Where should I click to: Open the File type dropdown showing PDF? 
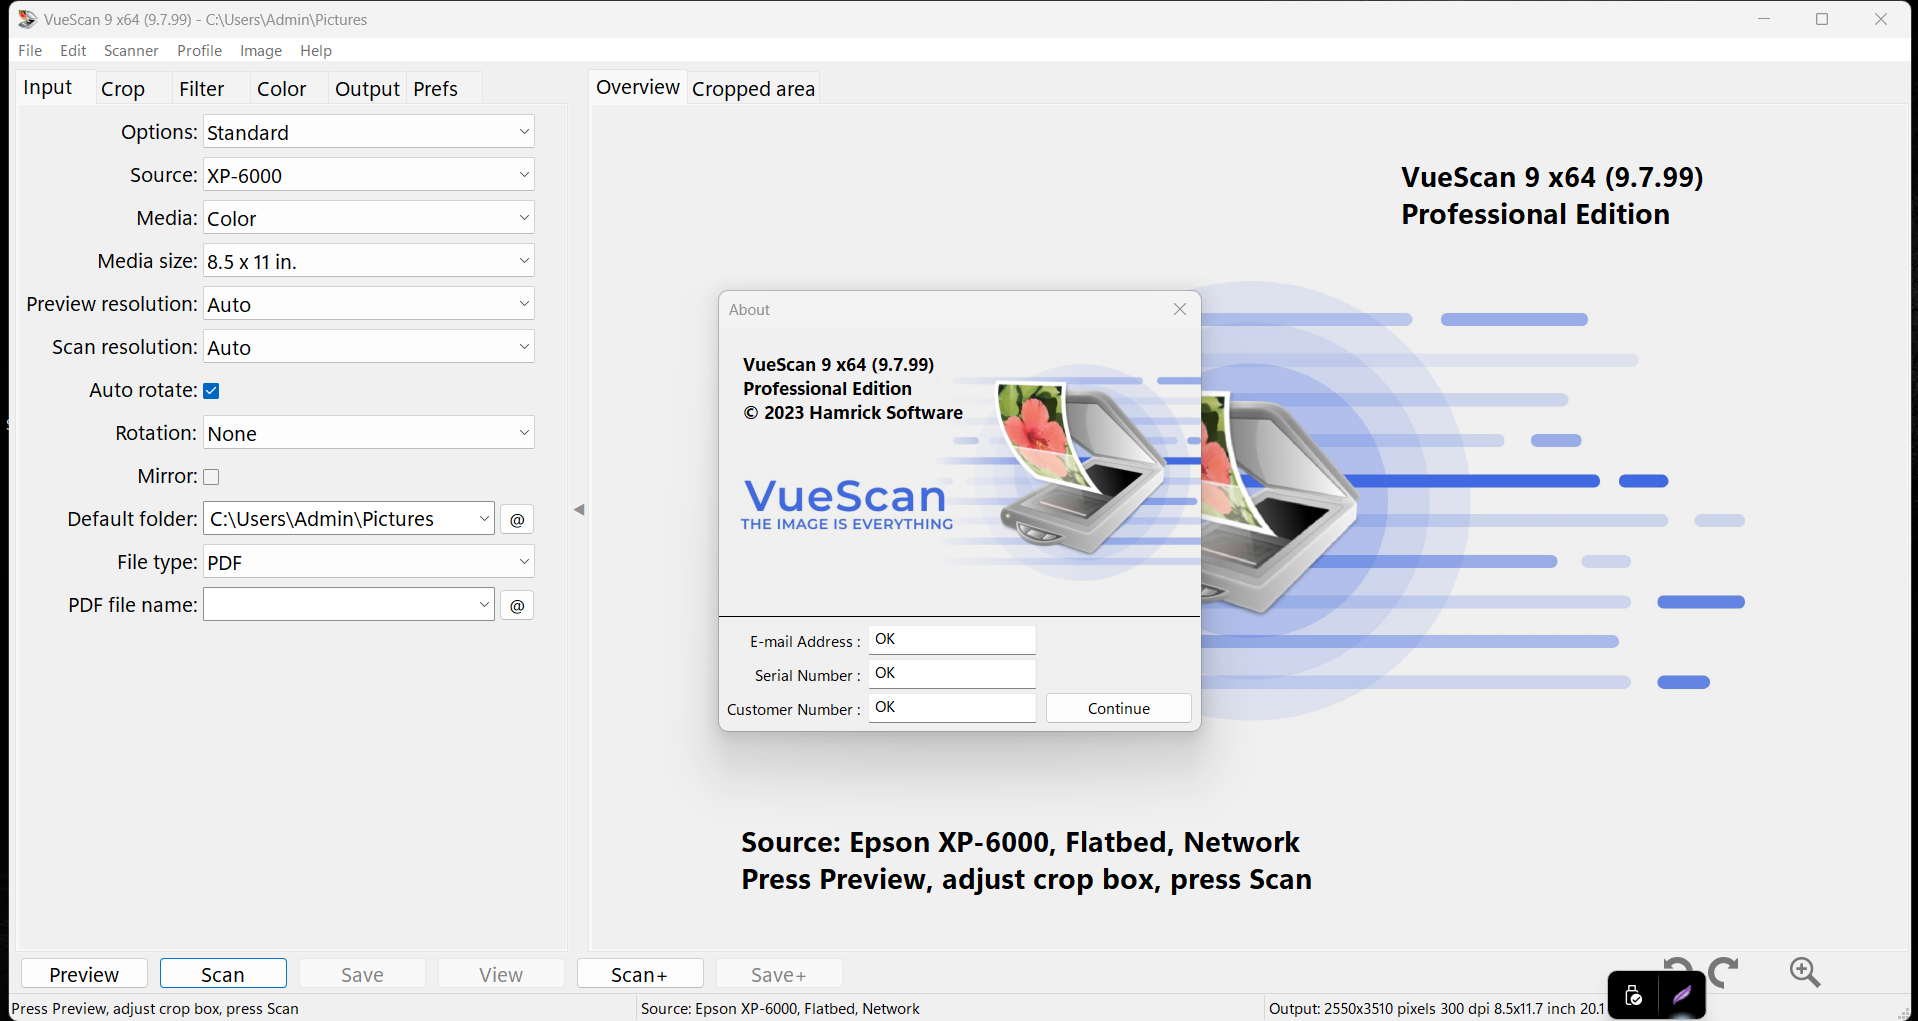pos(368,562)
